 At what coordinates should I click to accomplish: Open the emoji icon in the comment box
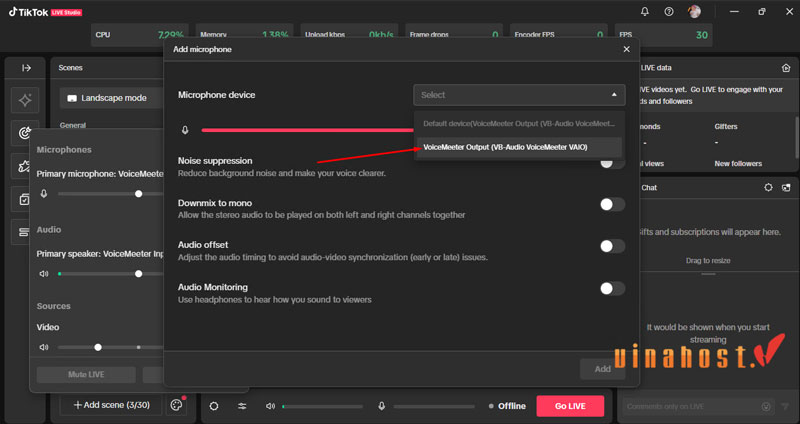pos(766,407)
